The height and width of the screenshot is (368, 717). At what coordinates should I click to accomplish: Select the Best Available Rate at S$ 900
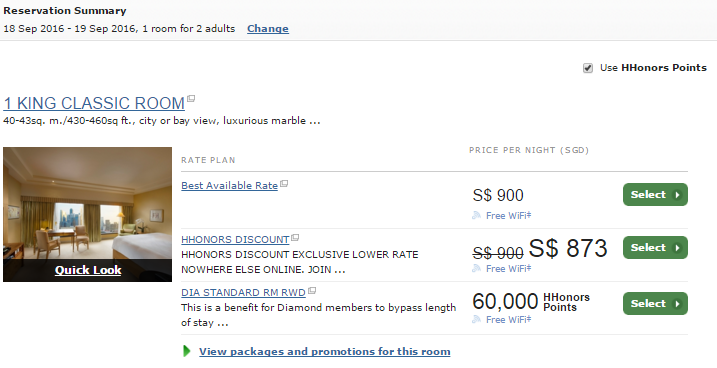pyautogui.click(x=655, y=195)
